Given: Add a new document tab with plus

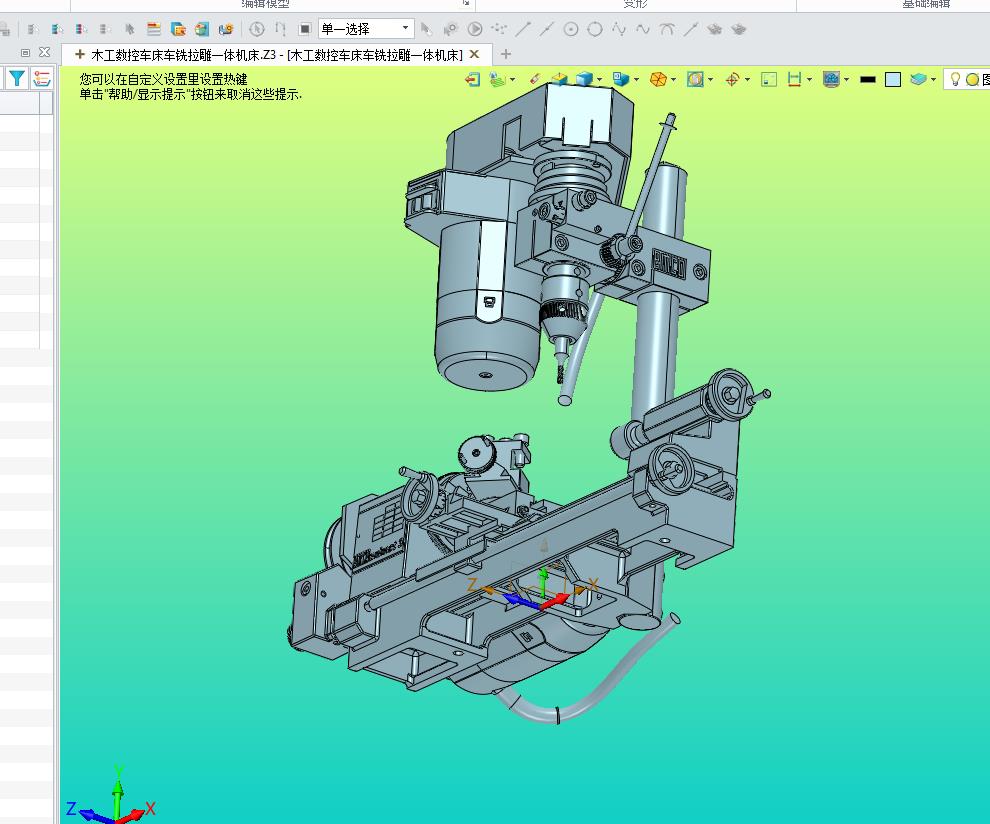Looking at the screenshot, I should pos(506,54).
